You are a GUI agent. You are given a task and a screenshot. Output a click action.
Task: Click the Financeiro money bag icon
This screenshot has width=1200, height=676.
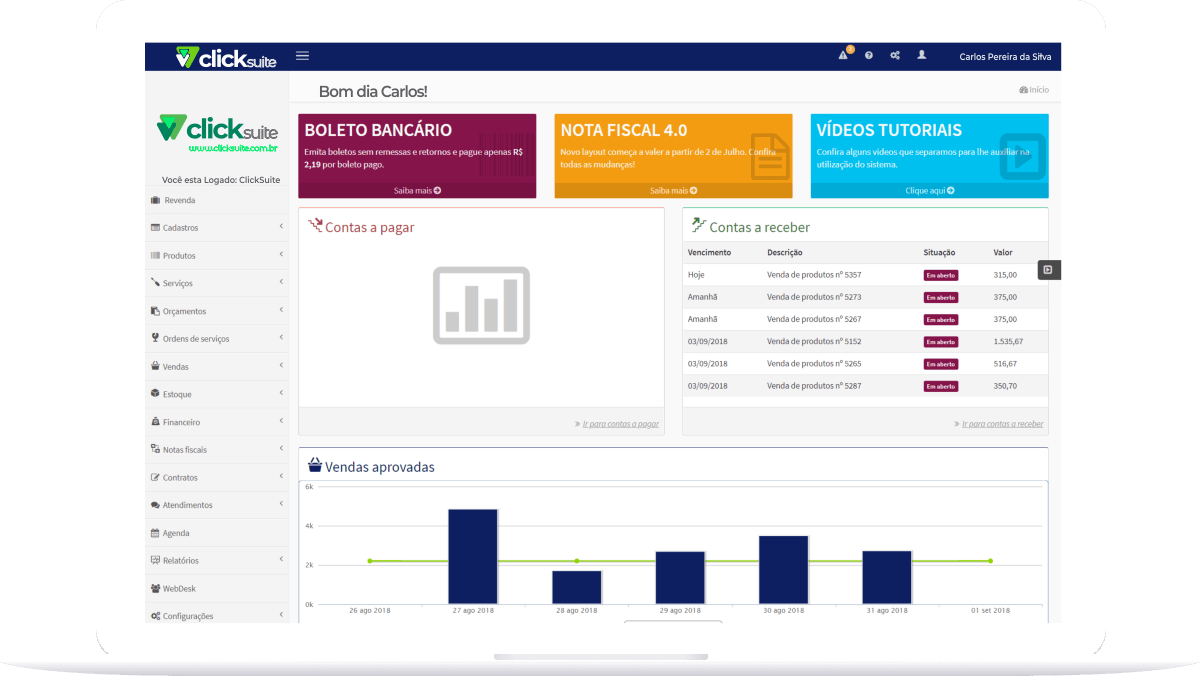pyautogui.click(x=155, y=422)
